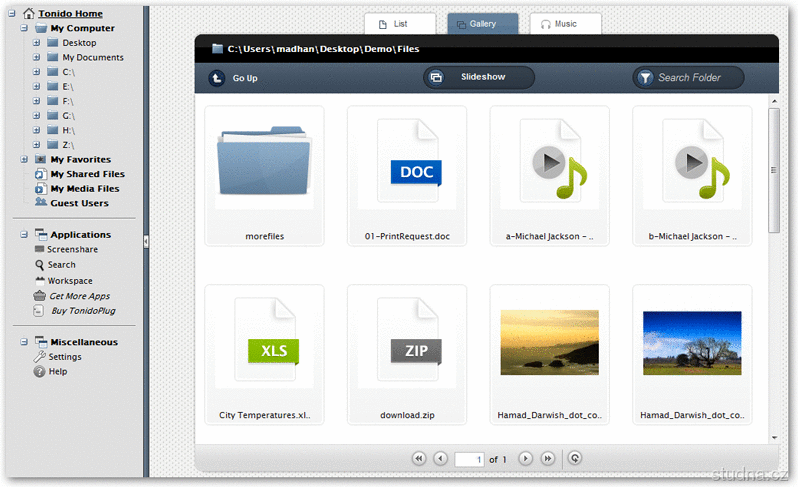The height and width of the screenshot is (487, 798).
Task: Go to the first page arrow
Action: [x=419, y=458]
